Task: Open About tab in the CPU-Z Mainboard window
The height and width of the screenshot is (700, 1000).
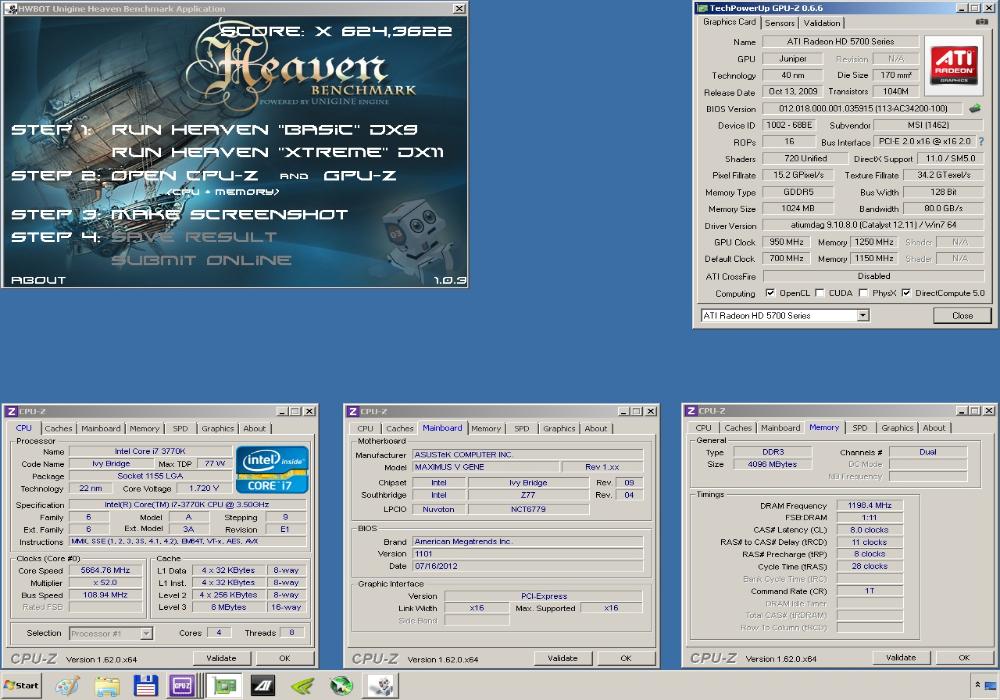Action: tap(596, 428)
